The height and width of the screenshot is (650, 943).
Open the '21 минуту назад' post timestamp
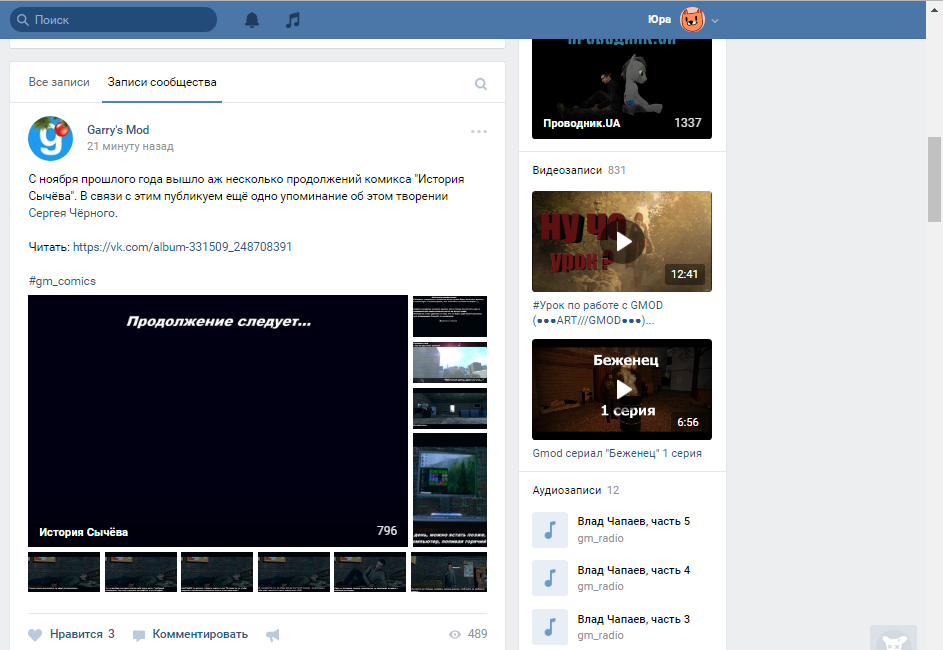point(130,146)
